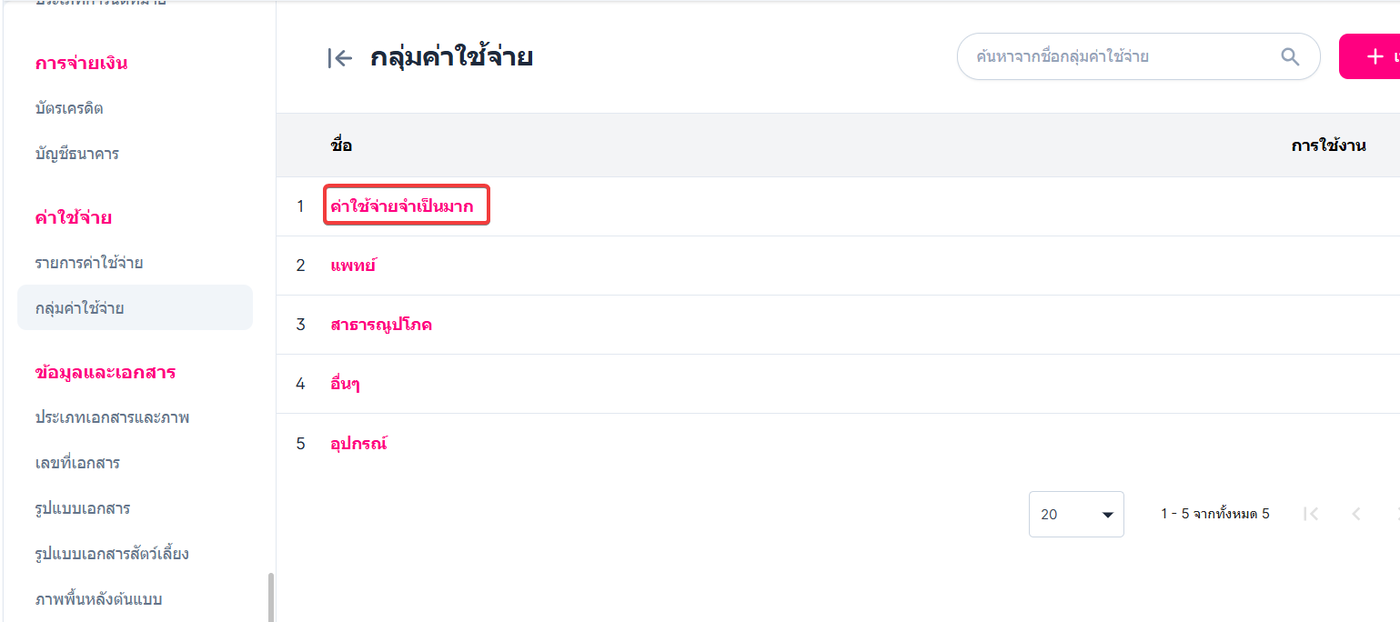Image resolution: width=1400 pixels, height=622 pixels.
Task: Select บัตรเครดิต in the sidebar
Action: point(69,108)
